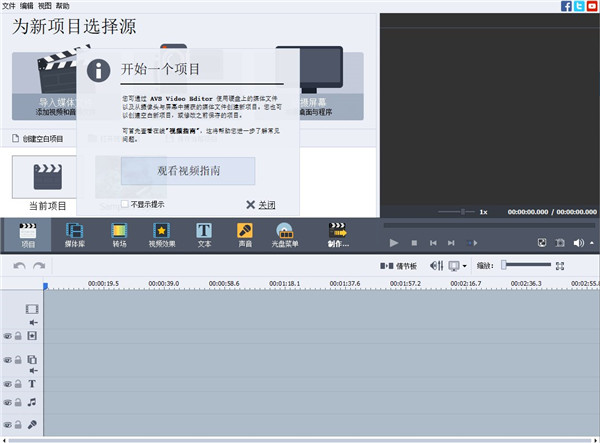The image size is (600, 443).
Task: Open the Facebook icon link
Action: point(566,6)
